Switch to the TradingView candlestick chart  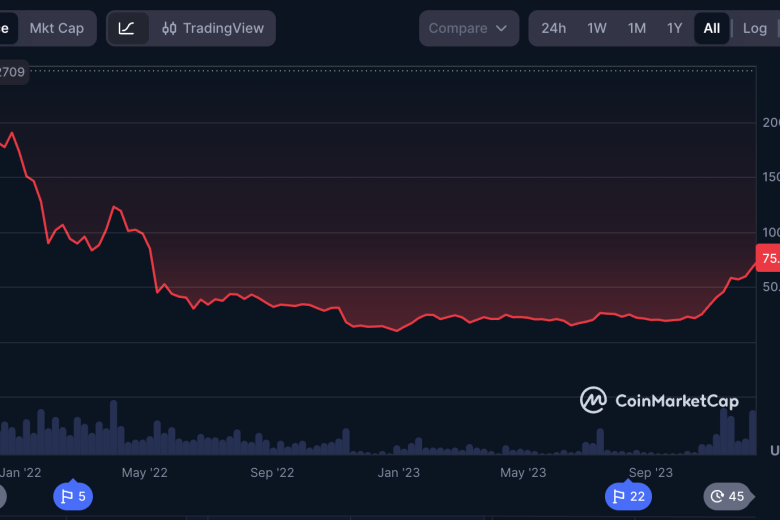[211, 28]
